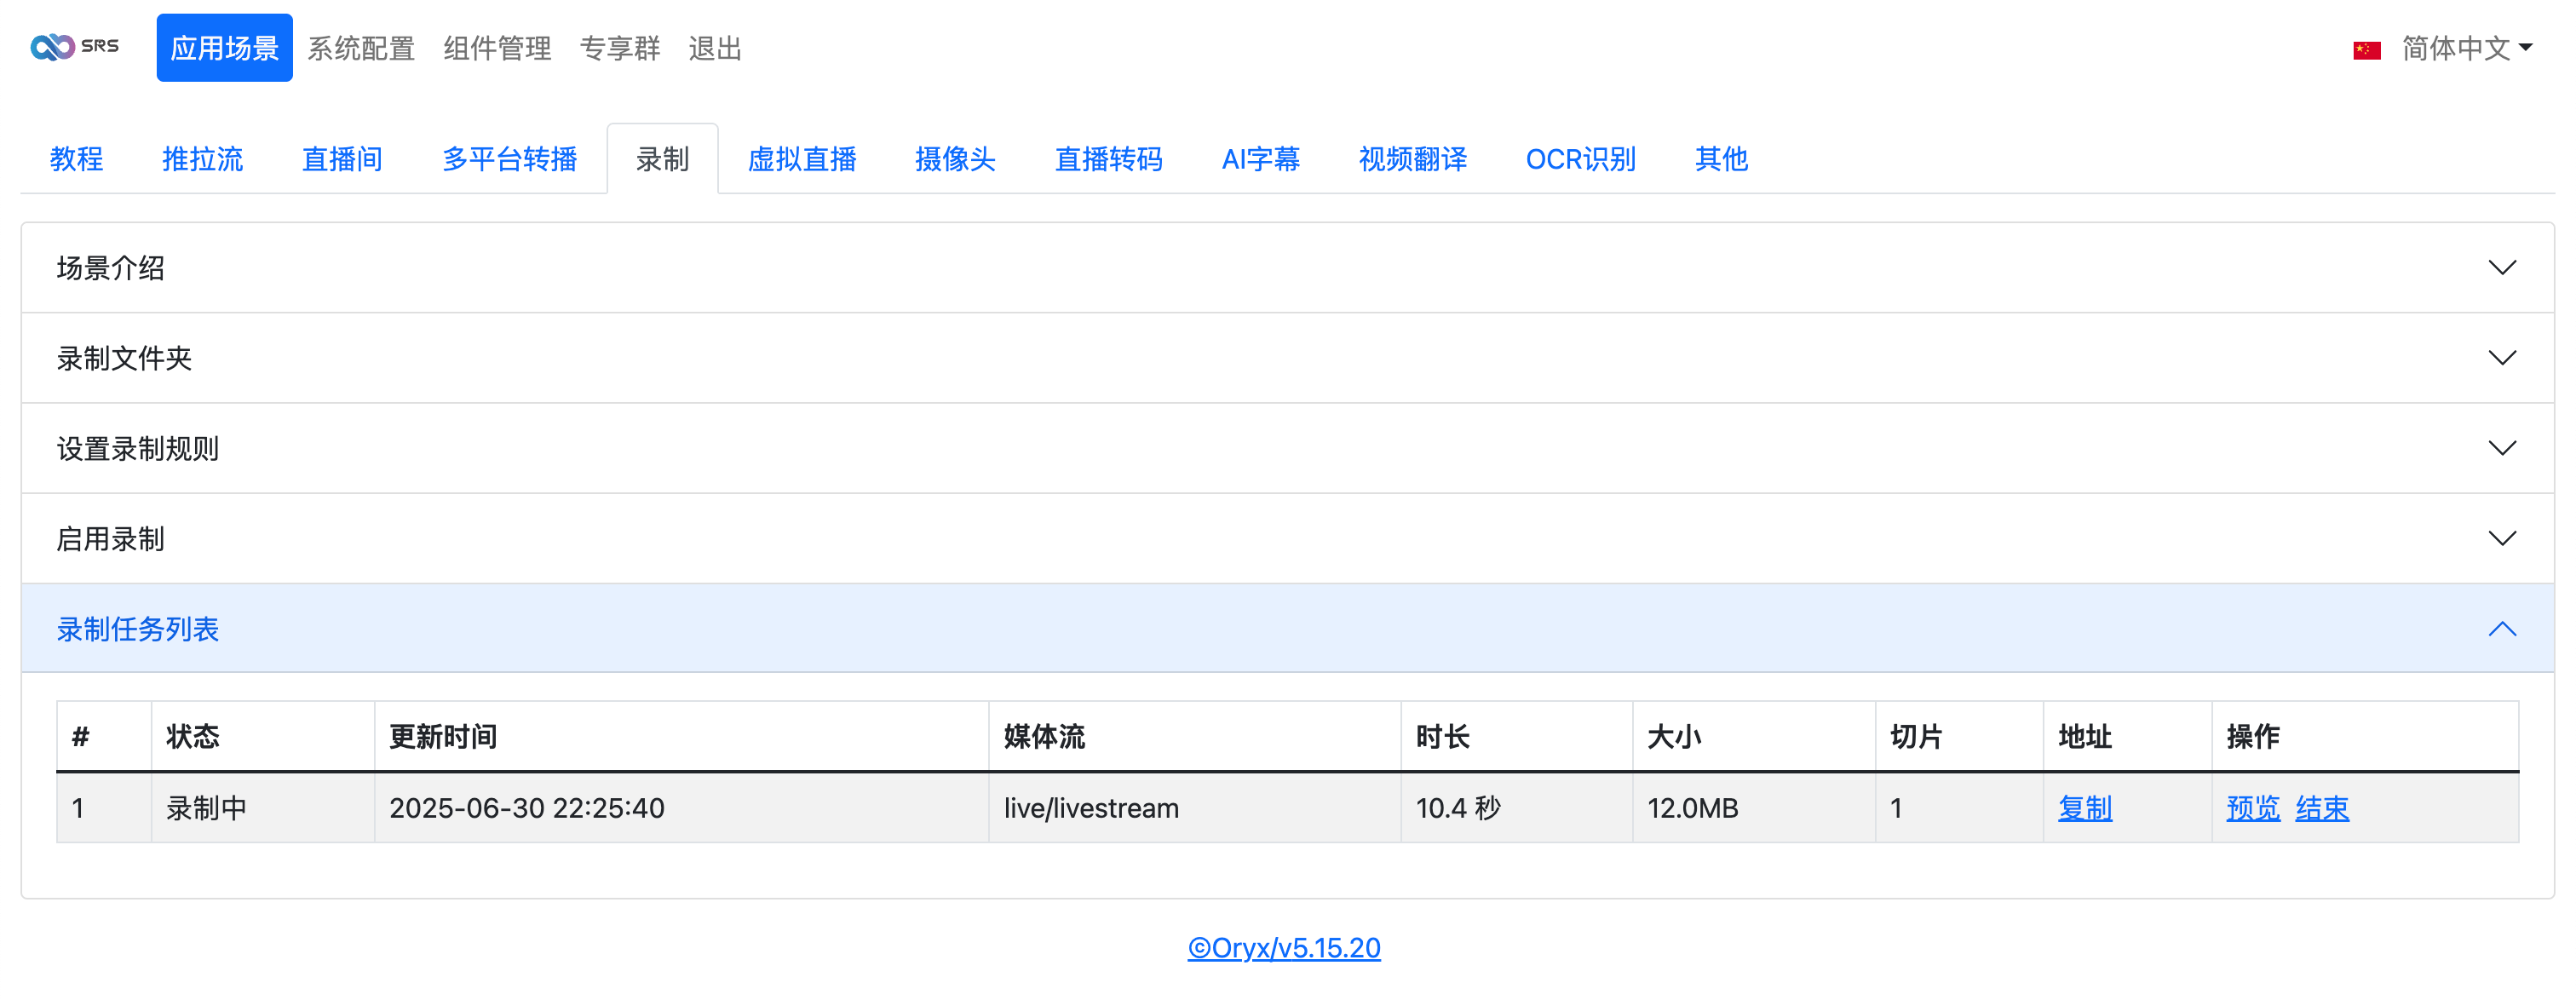Open the 组件管理 navigation item
Screen dimensions: 2576x1000
(x=497, y=48)
